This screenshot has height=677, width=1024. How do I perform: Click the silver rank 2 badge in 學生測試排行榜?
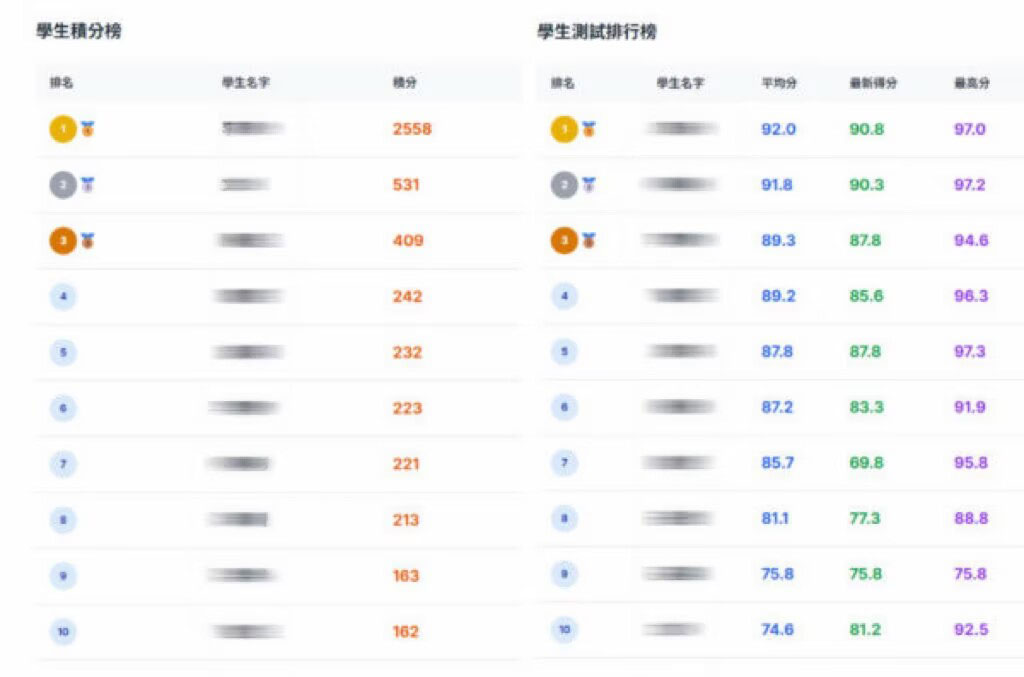pos(564,185)
